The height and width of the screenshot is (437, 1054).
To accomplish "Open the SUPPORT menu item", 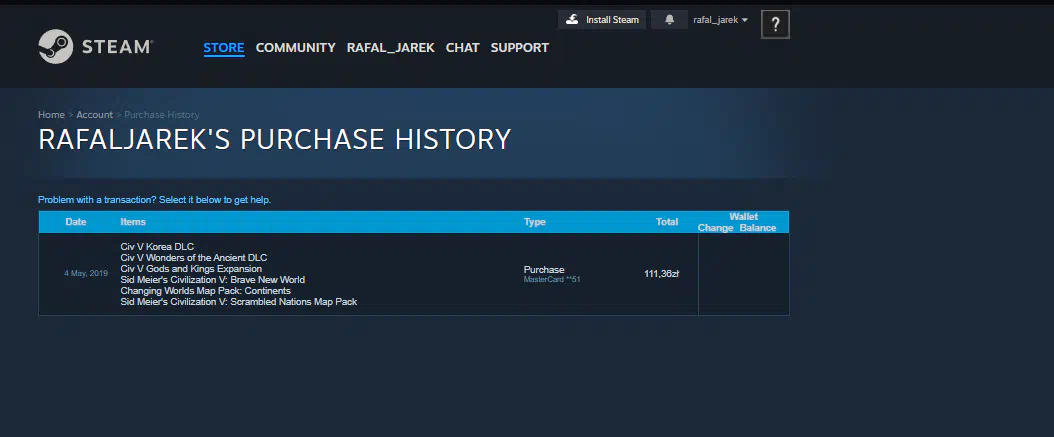I will (520, 48).
